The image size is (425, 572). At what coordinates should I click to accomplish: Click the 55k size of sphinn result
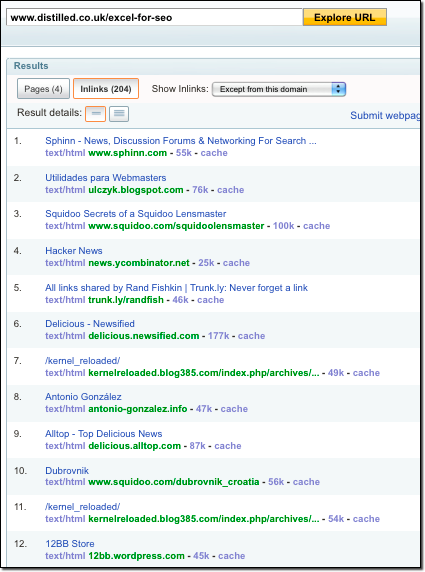coord(183,153)
